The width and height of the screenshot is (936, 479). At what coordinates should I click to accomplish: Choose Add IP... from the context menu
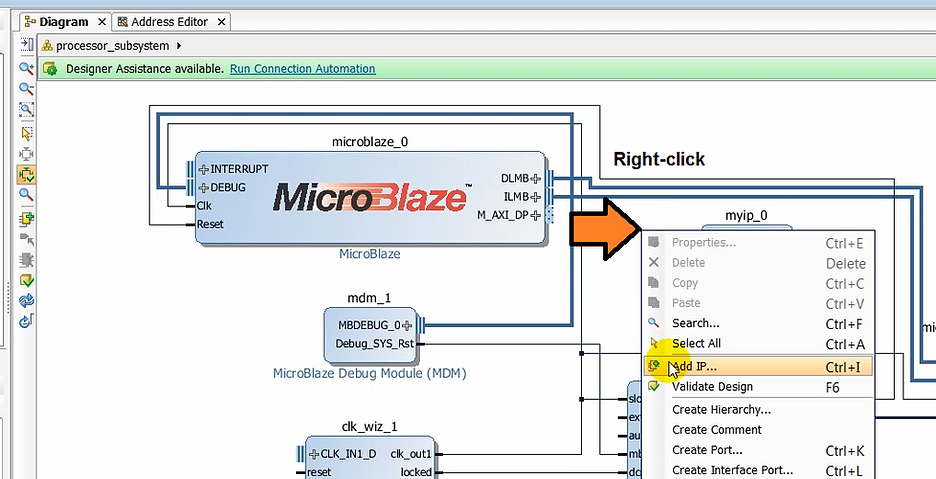coord(694,366)
